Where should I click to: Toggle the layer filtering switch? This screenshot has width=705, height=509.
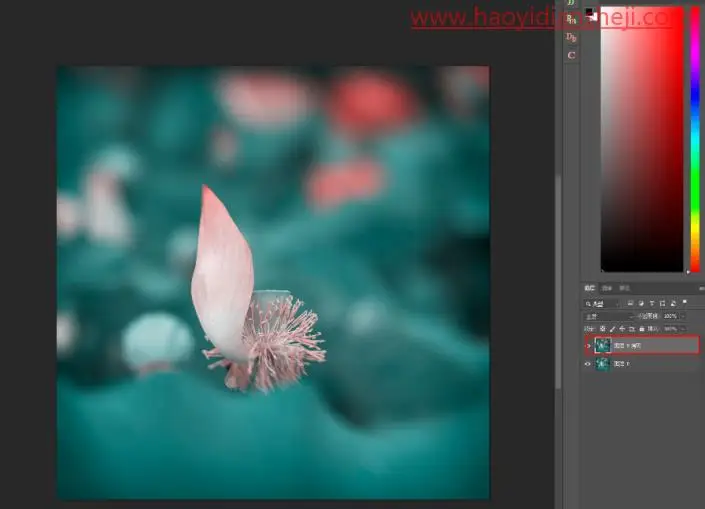pos(684,301)
